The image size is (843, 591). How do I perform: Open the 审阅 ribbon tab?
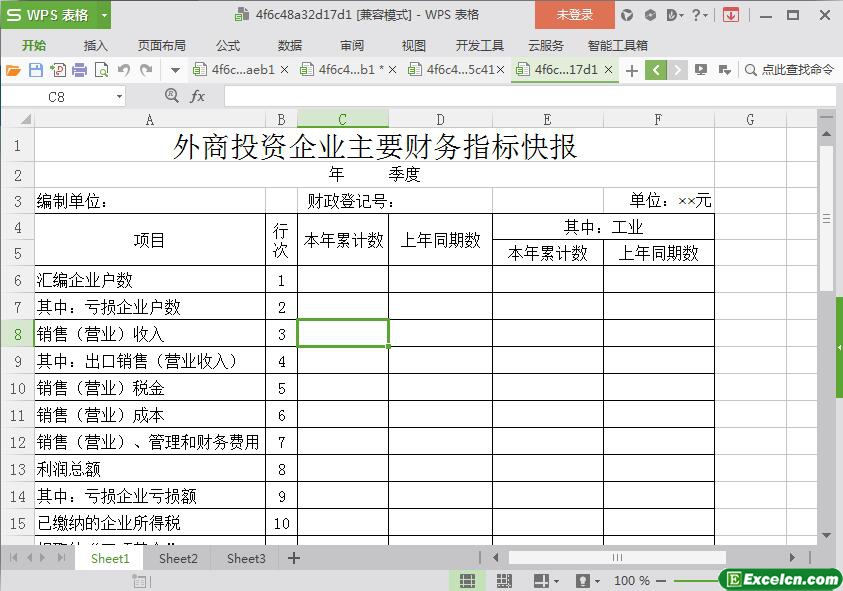coord(352,46)
